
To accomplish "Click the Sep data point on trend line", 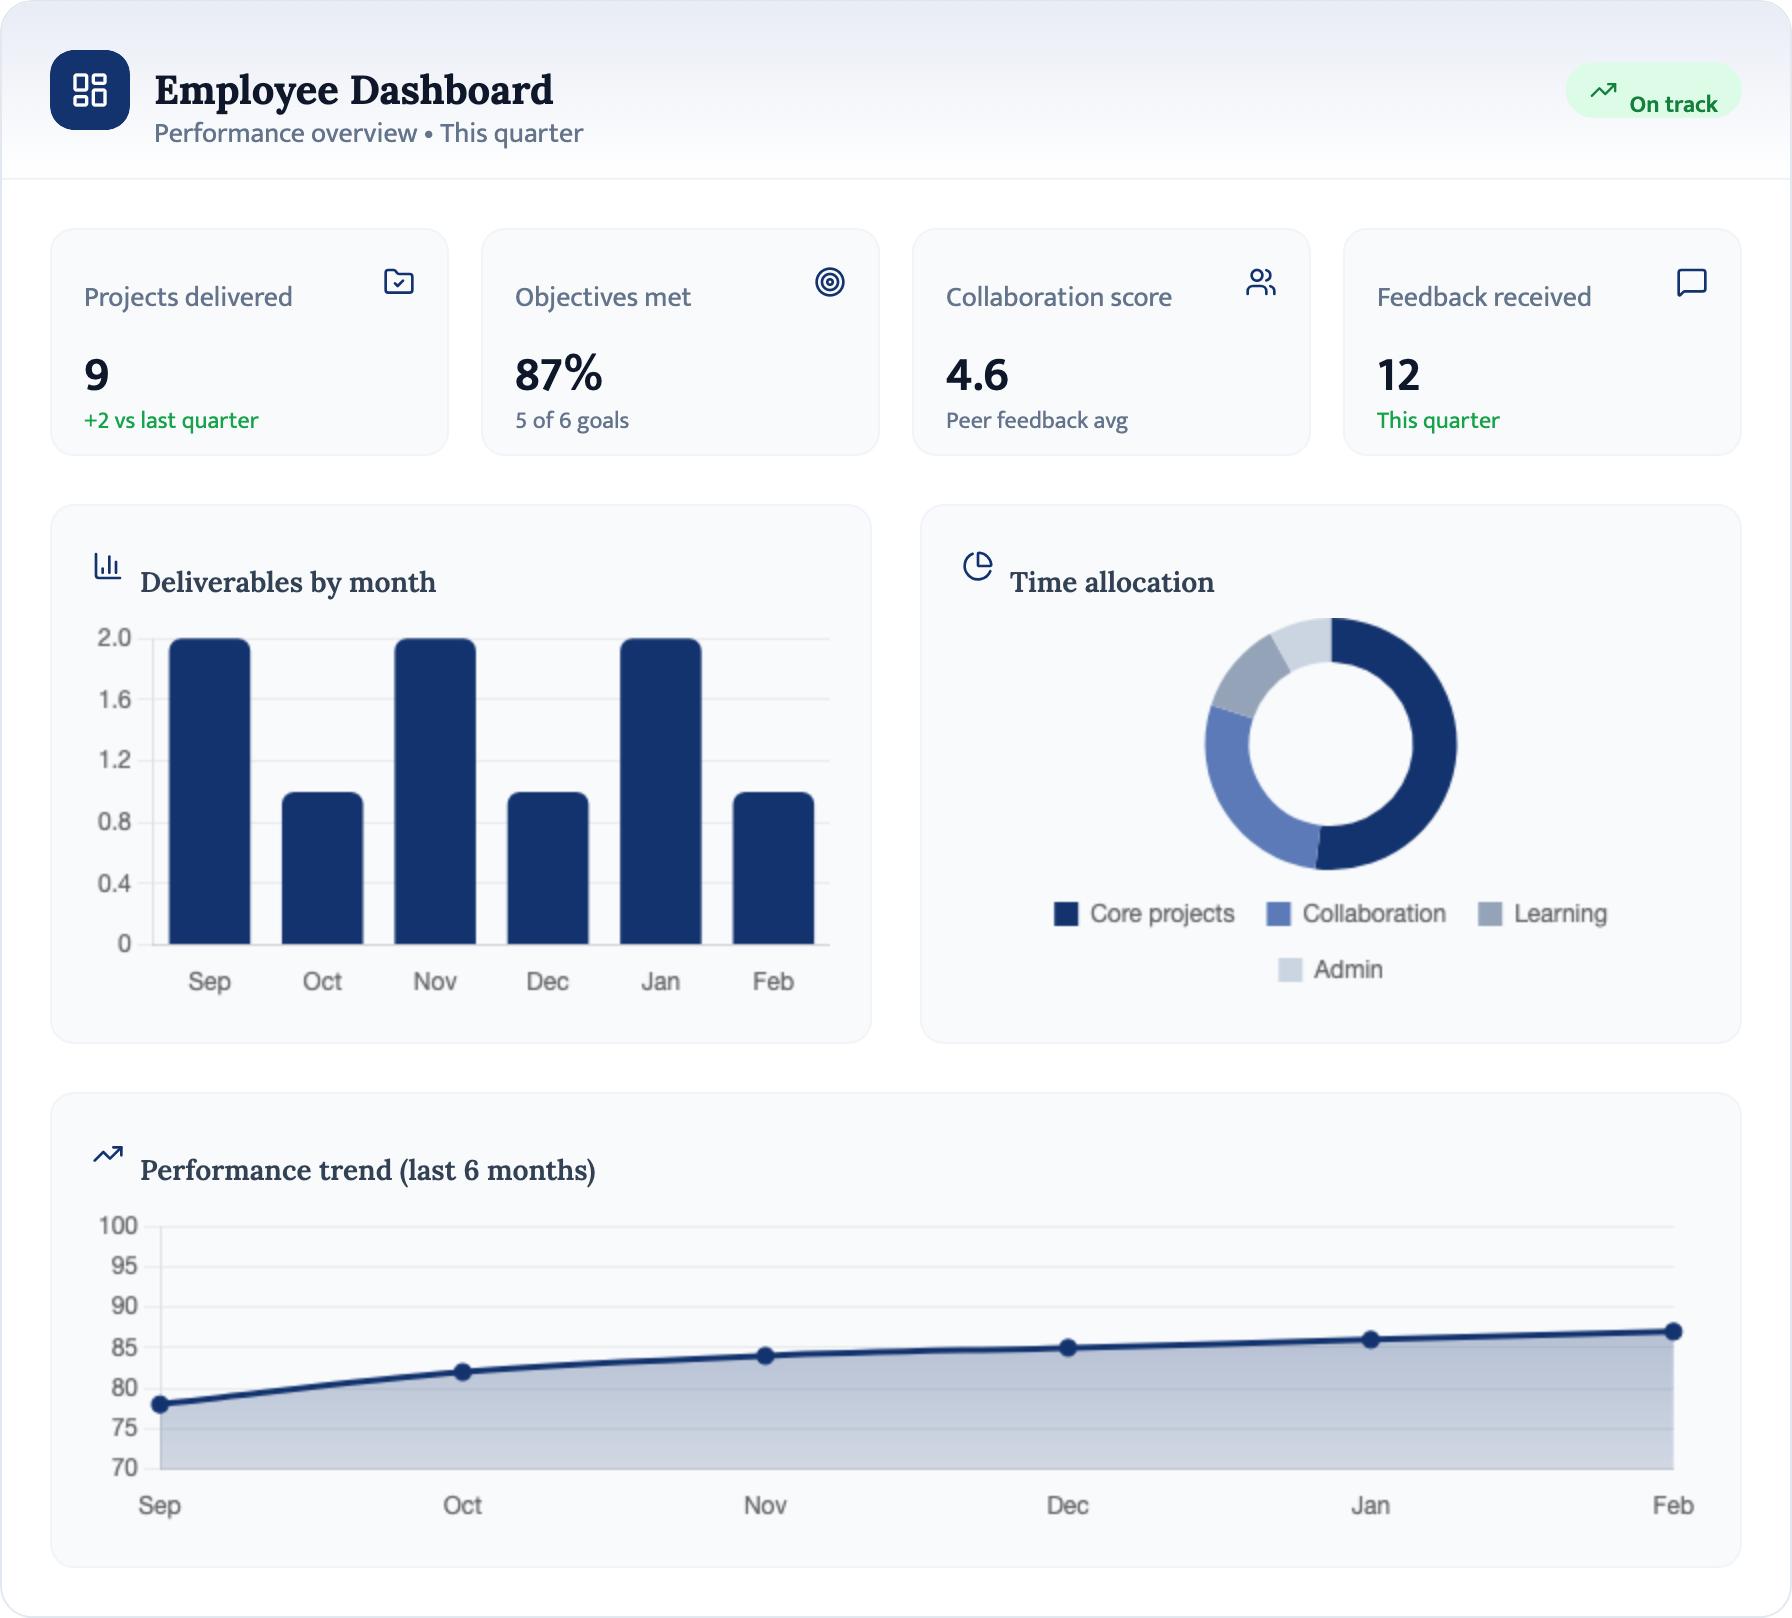I will tap(160, 1404).
